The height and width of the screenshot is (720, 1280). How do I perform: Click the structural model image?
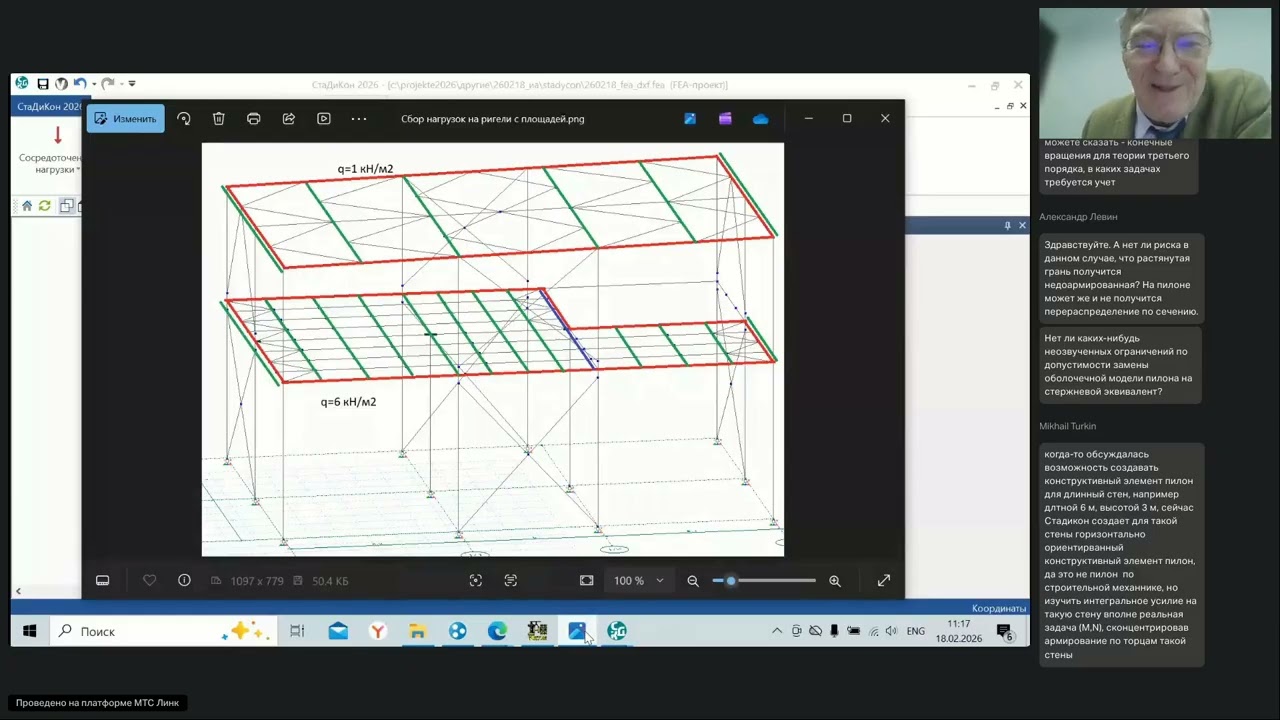[493, 349]
